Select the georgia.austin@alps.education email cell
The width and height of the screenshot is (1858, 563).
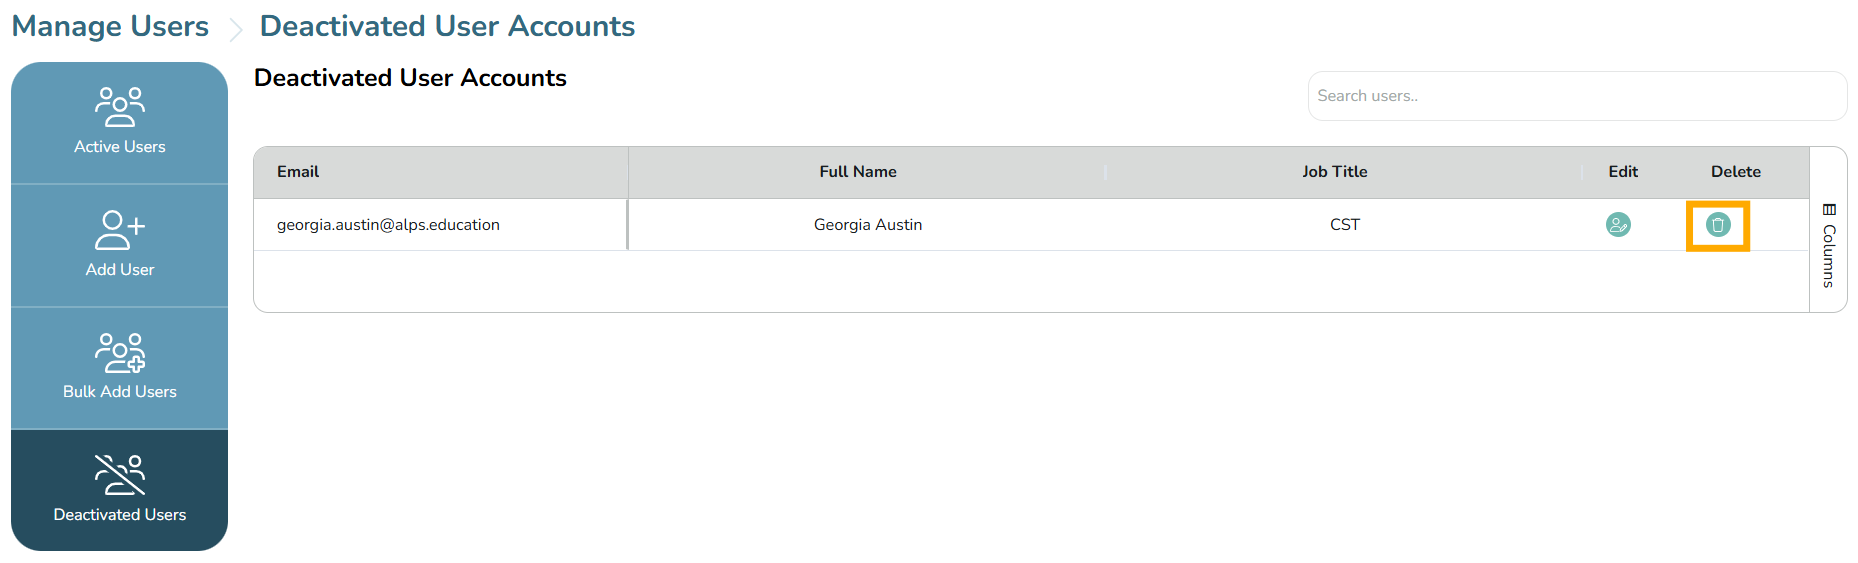pyautogui.click(x=388, y=225)
